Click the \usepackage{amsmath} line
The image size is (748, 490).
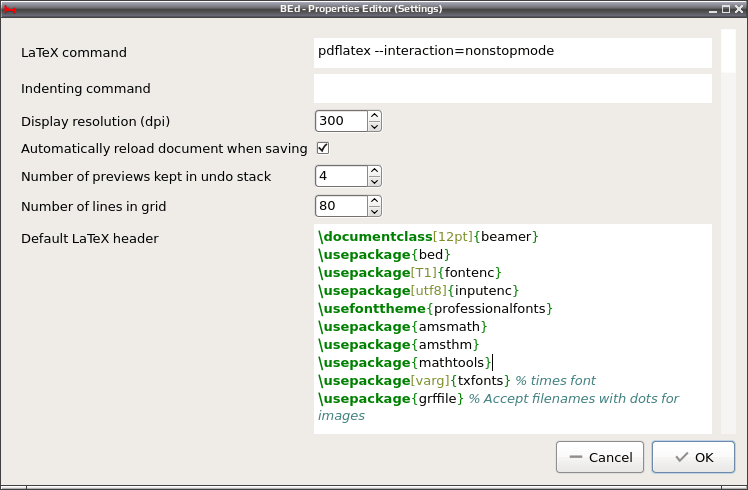pyautogui.click(x=402, y=327)
